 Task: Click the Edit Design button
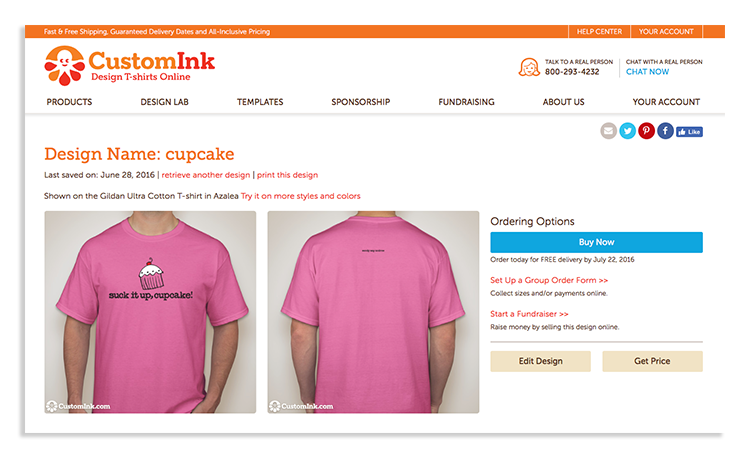(540, 361)
